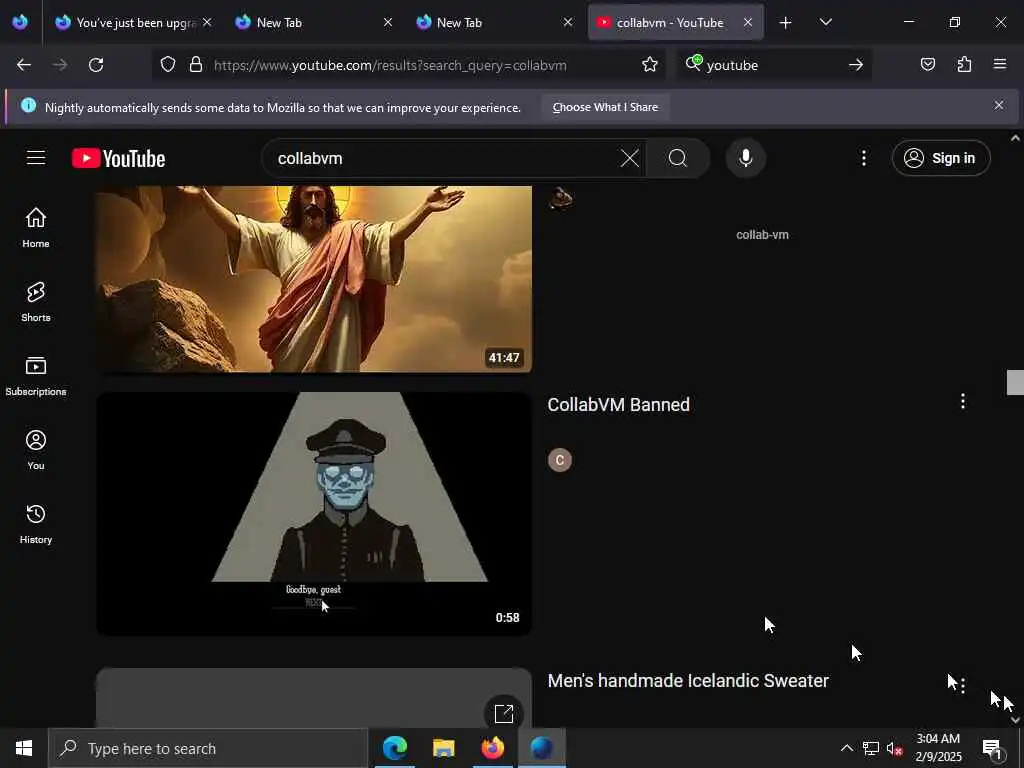Image resolution: width=1024 pixels, height=768 pixels.
Task: Open Firefox from the taskbar
Action: (x=492, y=748)
